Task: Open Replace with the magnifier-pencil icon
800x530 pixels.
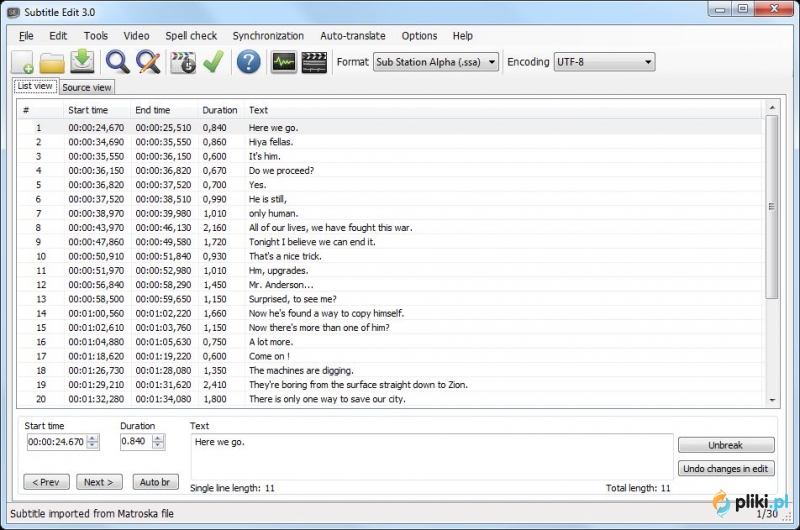Action: point(148,62)
